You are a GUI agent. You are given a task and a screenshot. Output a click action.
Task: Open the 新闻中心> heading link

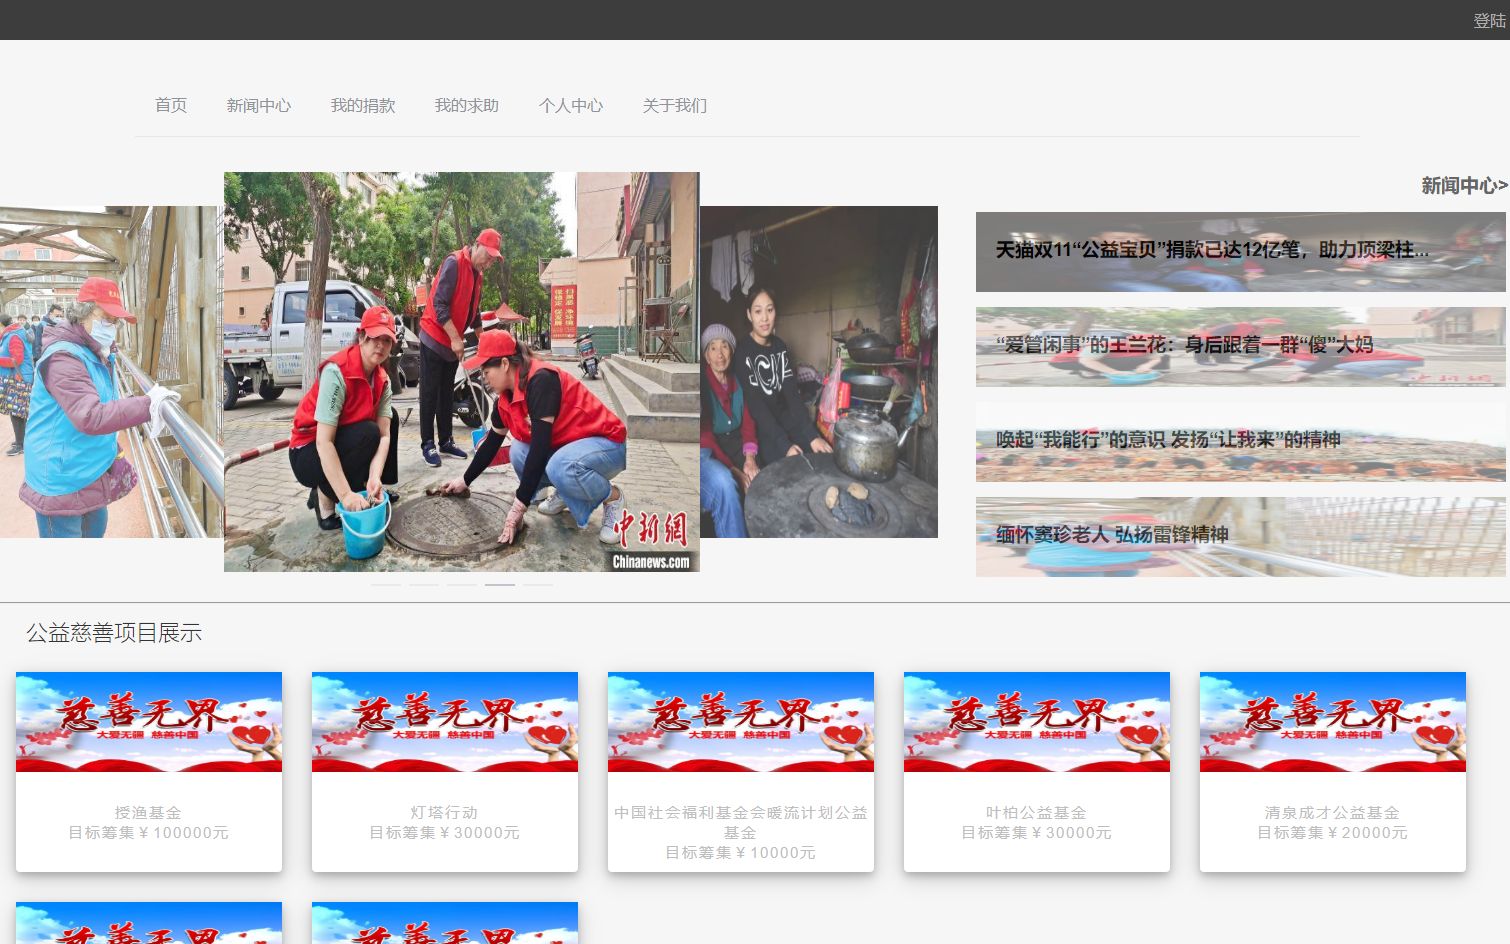[1464, 185]
